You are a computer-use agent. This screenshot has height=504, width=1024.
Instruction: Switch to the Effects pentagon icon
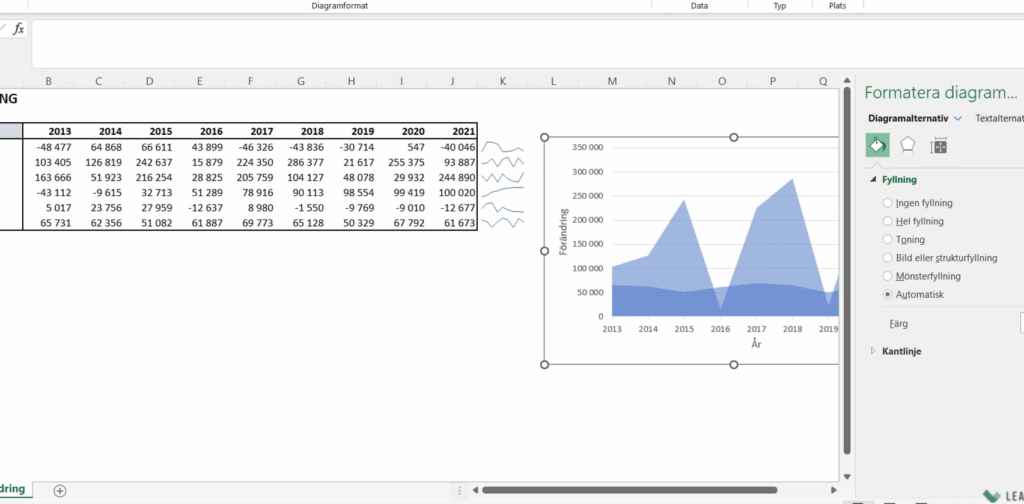(907, 146)
